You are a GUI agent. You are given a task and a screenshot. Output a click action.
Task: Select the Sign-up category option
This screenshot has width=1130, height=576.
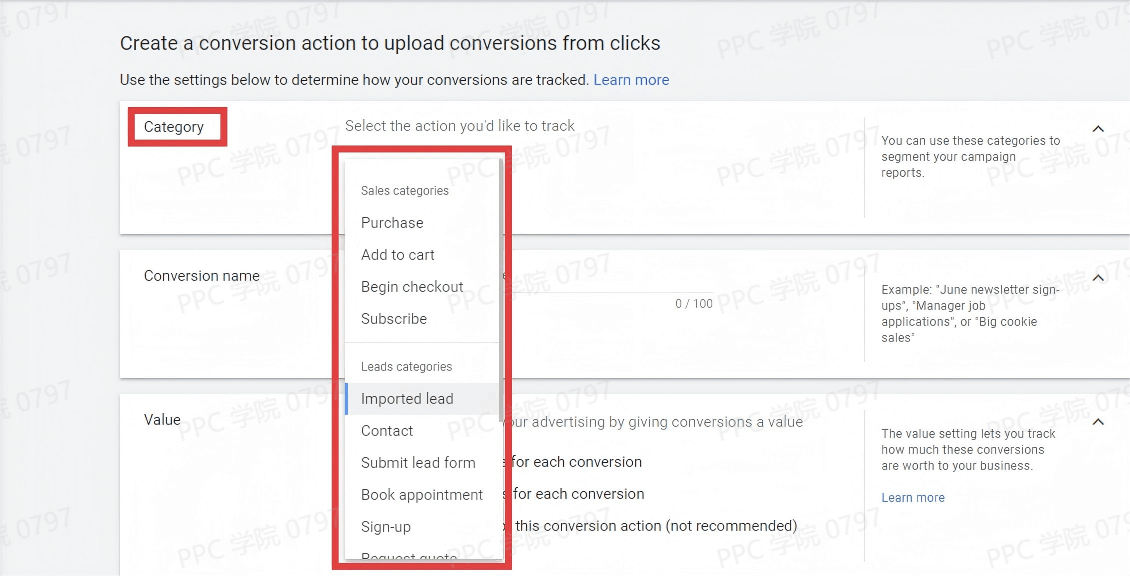pos(386,527)
